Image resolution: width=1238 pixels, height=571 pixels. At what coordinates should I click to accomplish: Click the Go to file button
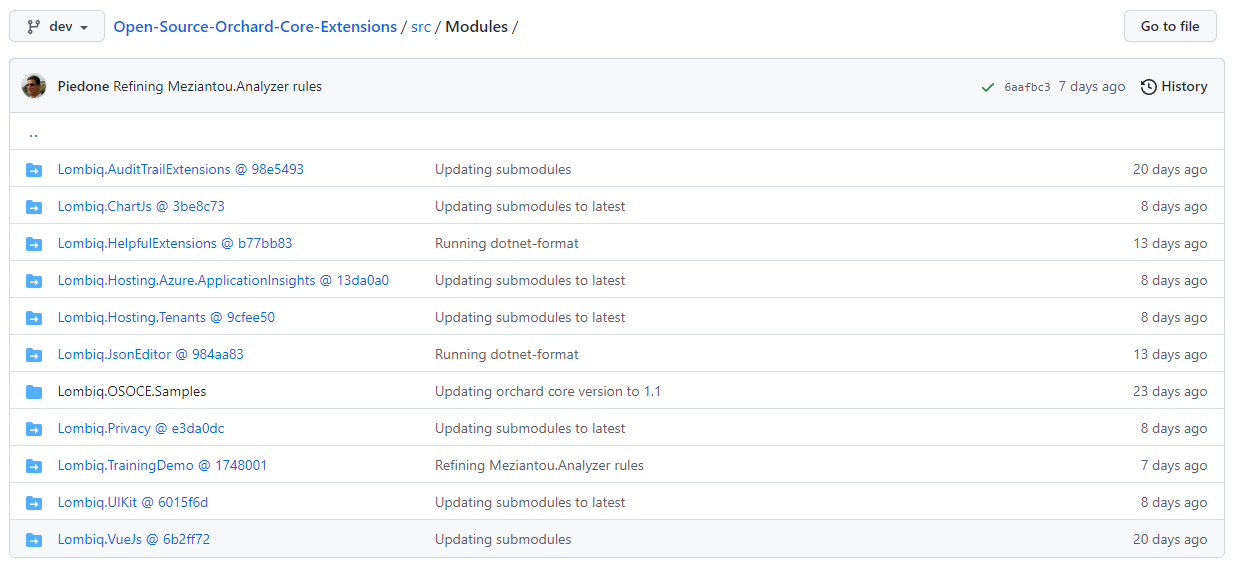(1170, 26)
